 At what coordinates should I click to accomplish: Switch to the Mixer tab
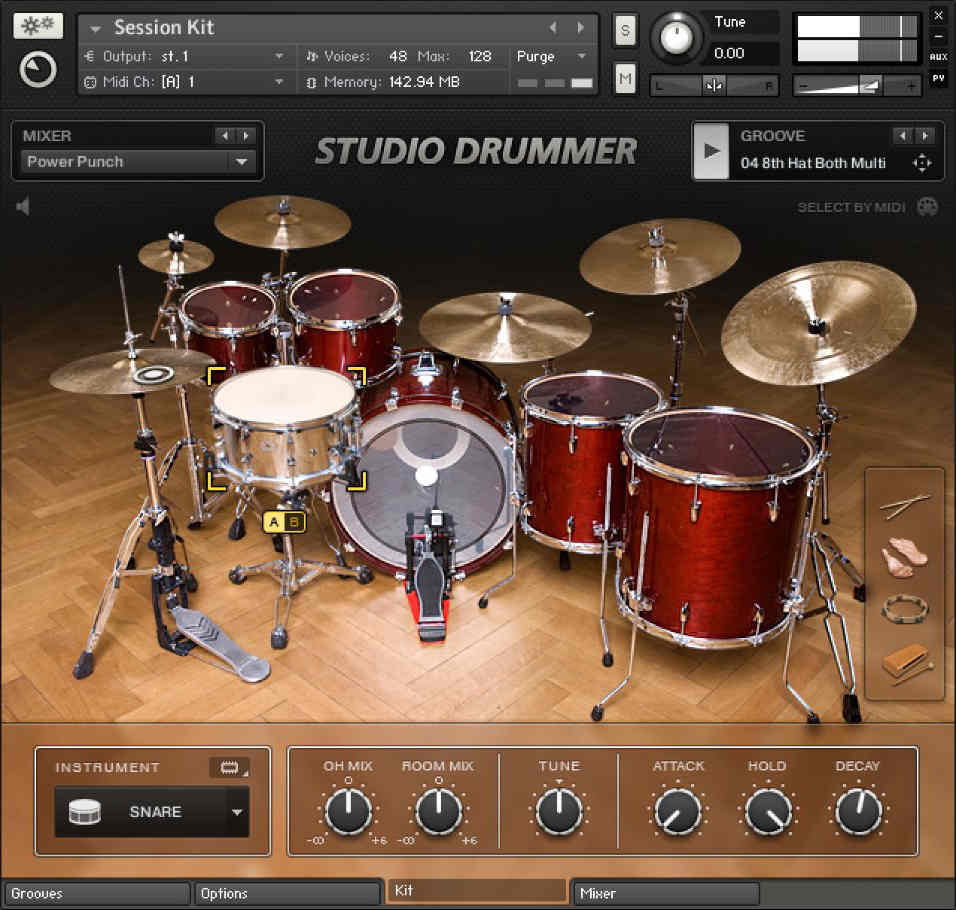[x=665, y=893]
